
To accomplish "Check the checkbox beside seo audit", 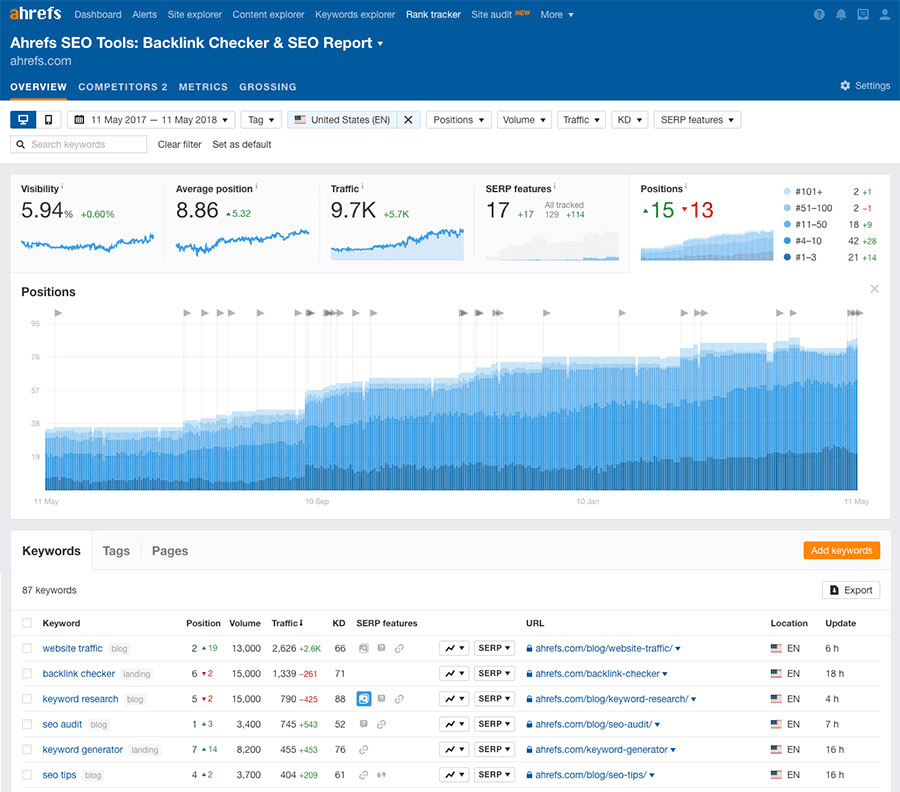I will pos(25,723).
